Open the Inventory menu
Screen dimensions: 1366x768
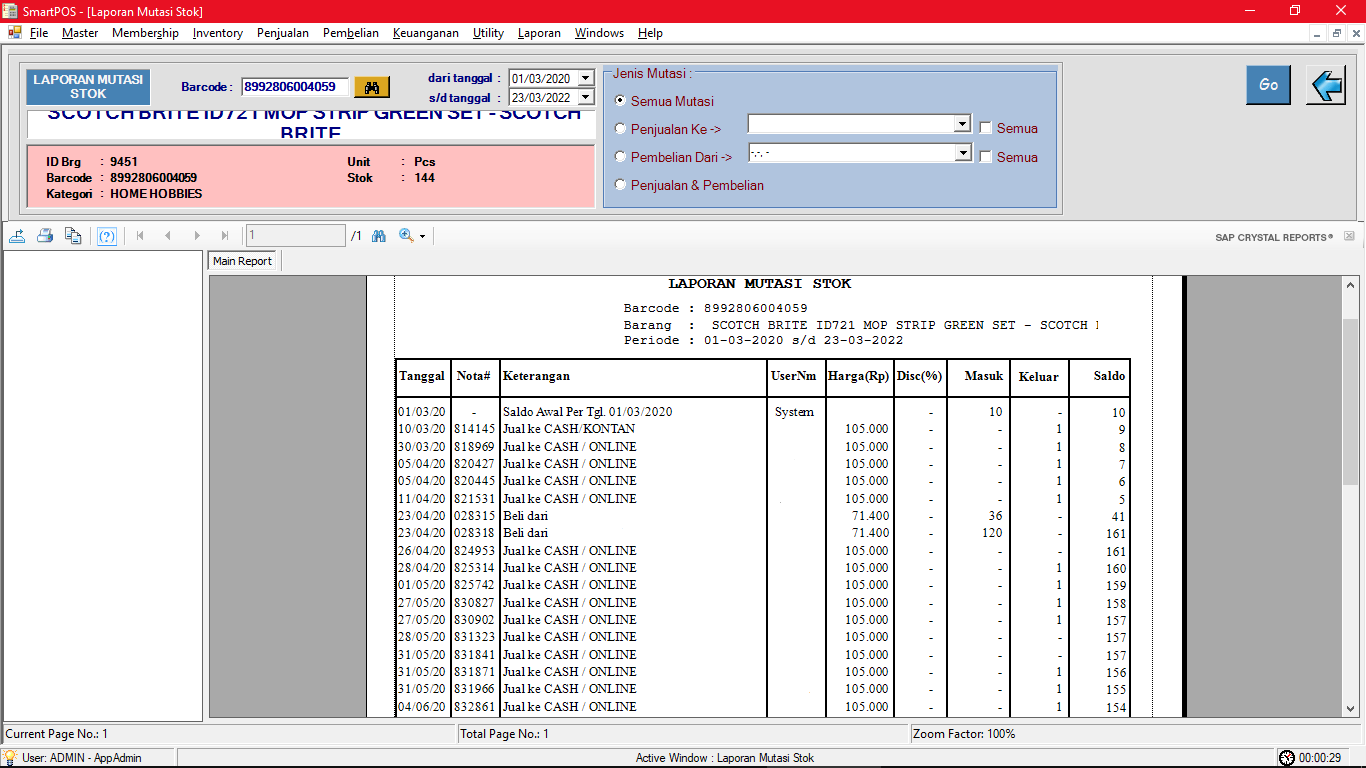(218, 33)
